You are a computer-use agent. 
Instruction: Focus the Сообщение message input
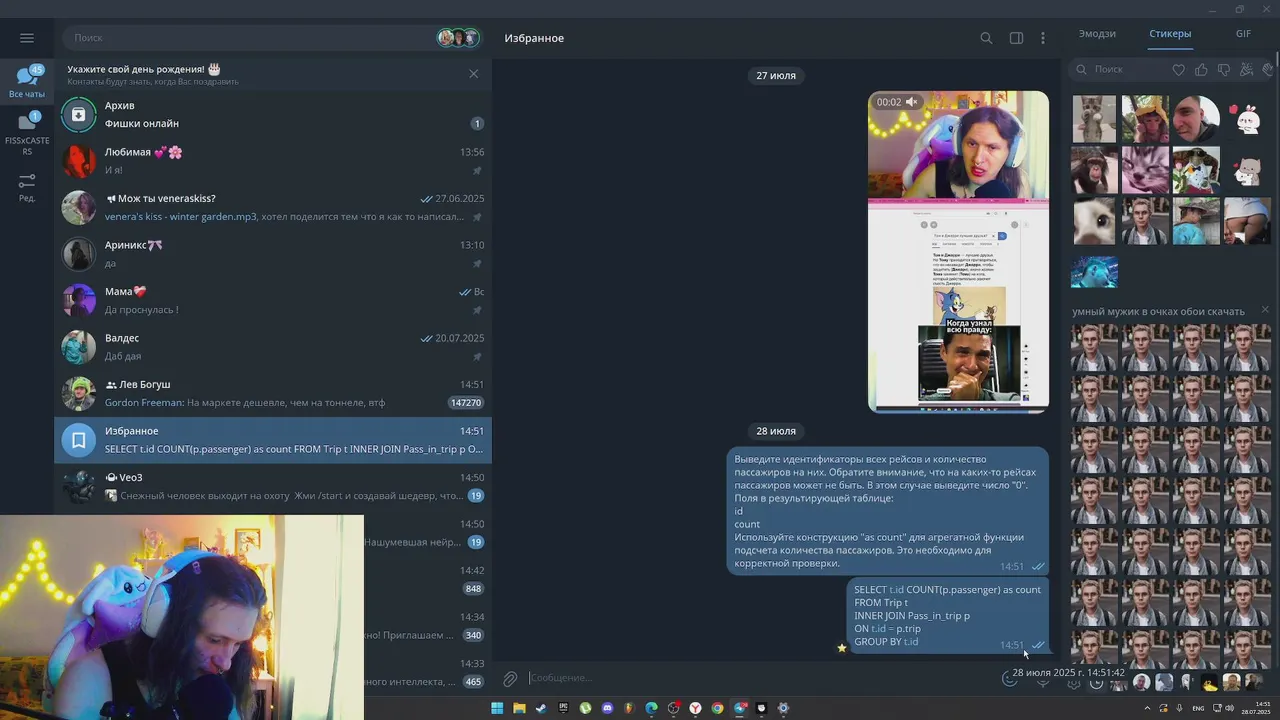pos(760,678)
